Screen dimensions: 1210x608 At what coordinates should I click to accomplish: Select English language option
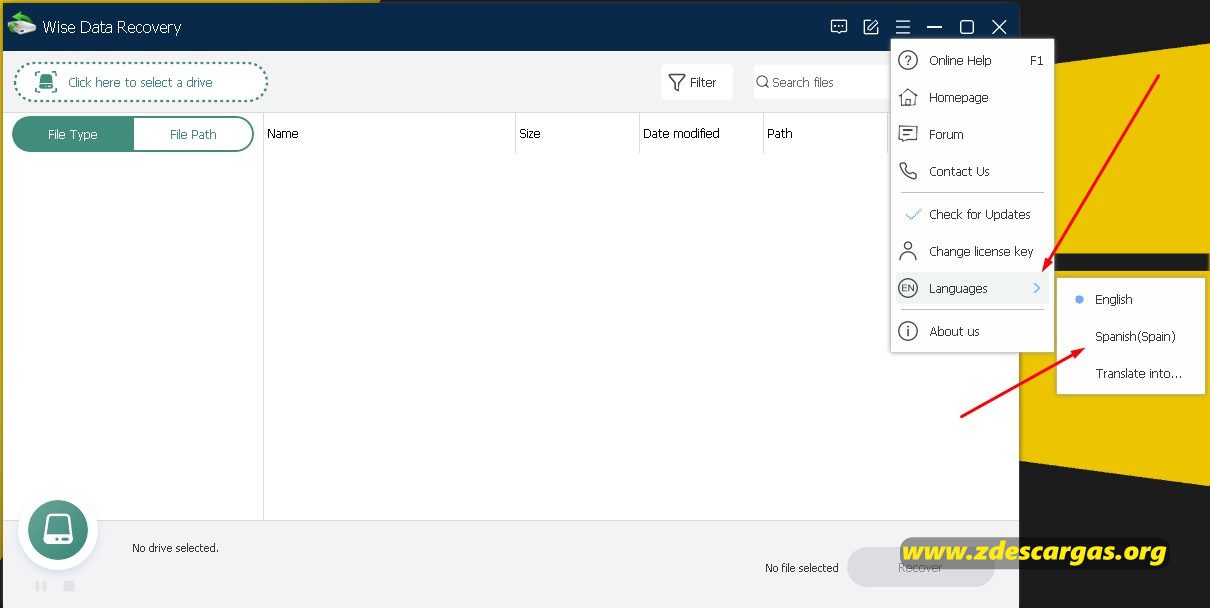pyautogui.click(x=1131, y=299)
